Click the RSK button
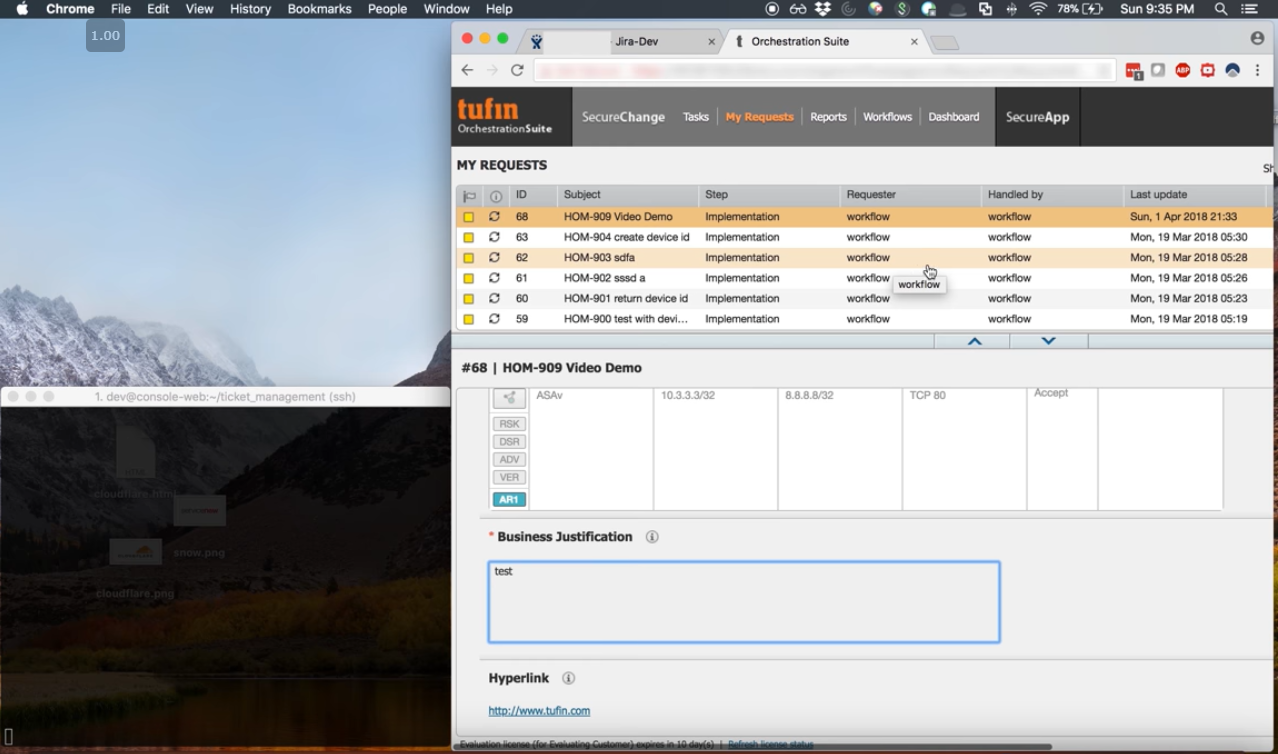This screenshot has width=1278, height=754. [x=509, y=424]
